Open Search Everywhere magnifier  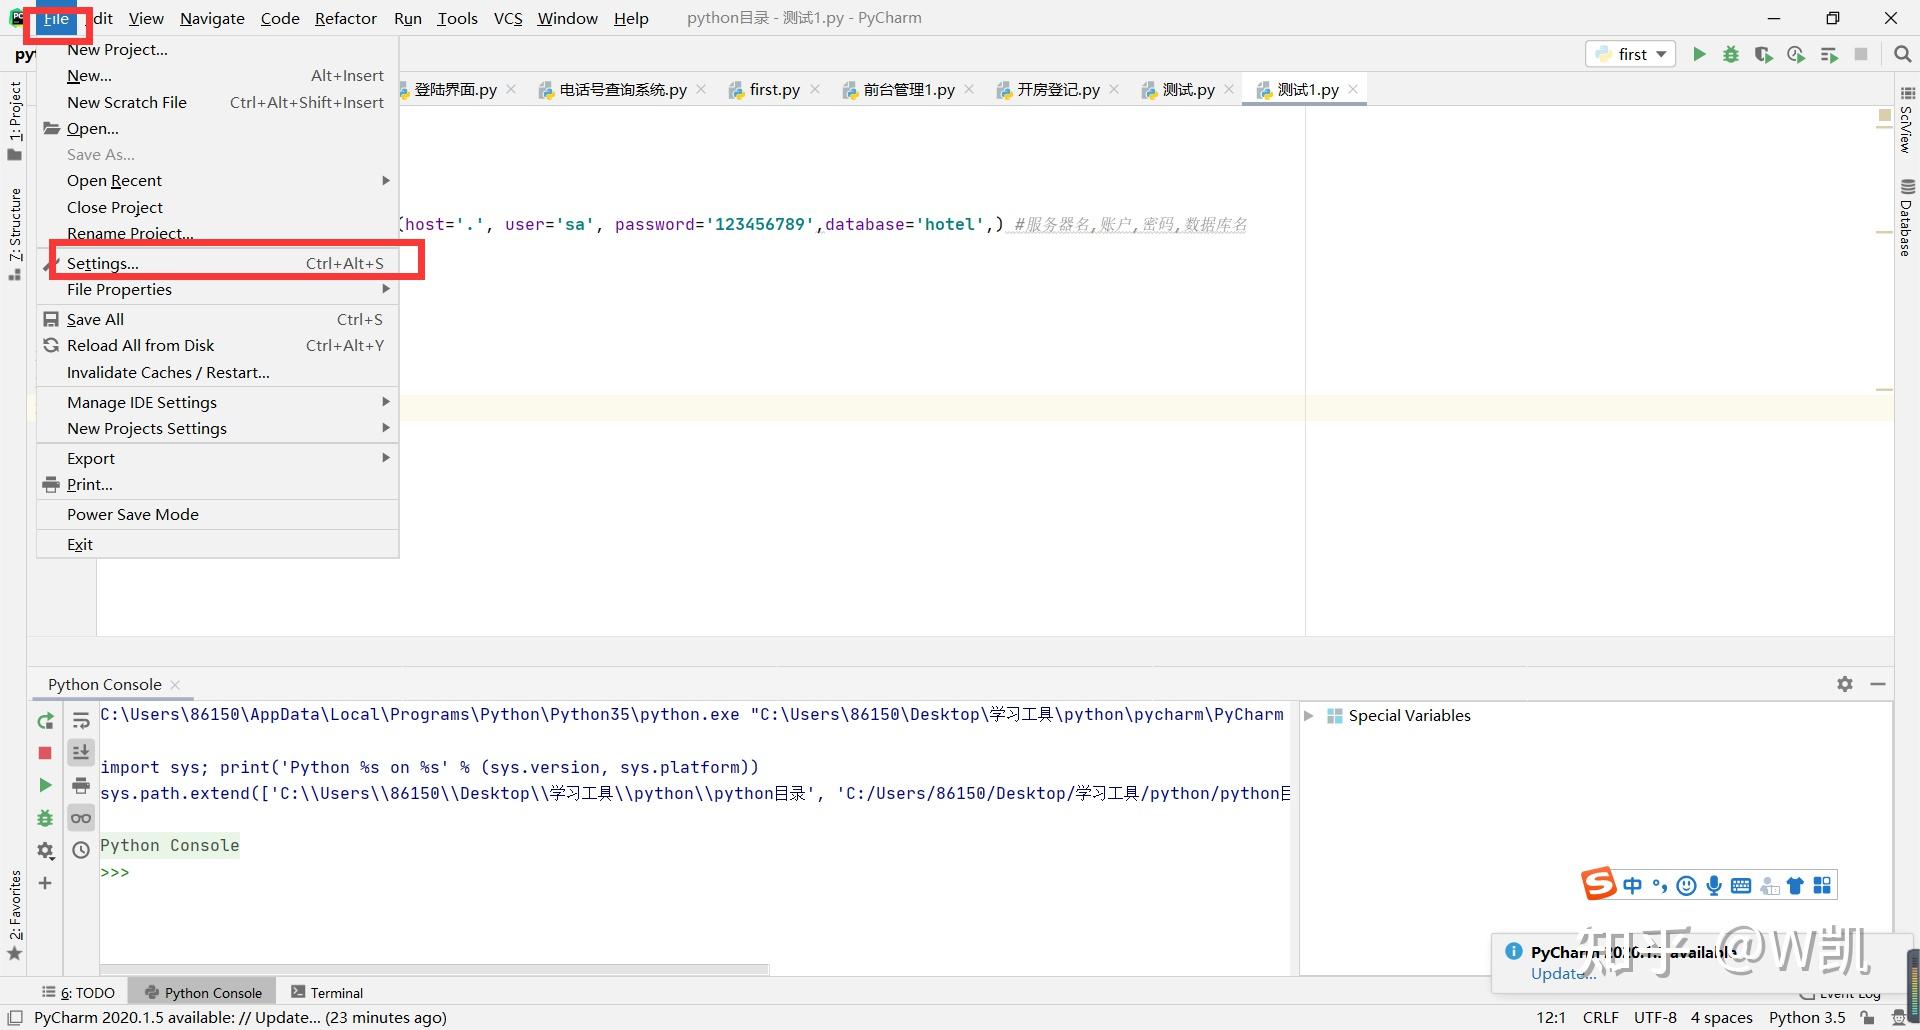tap(1903, 54)
